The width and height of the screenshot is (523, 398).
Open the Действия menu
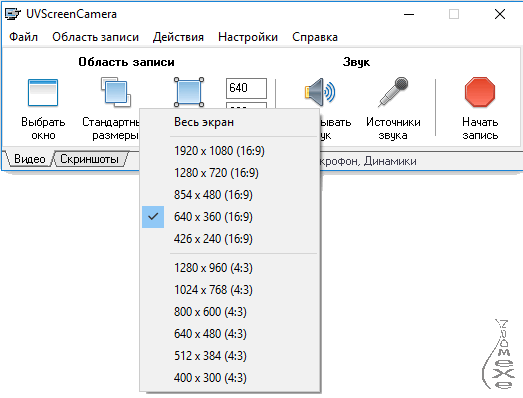(x=178, y=37)
